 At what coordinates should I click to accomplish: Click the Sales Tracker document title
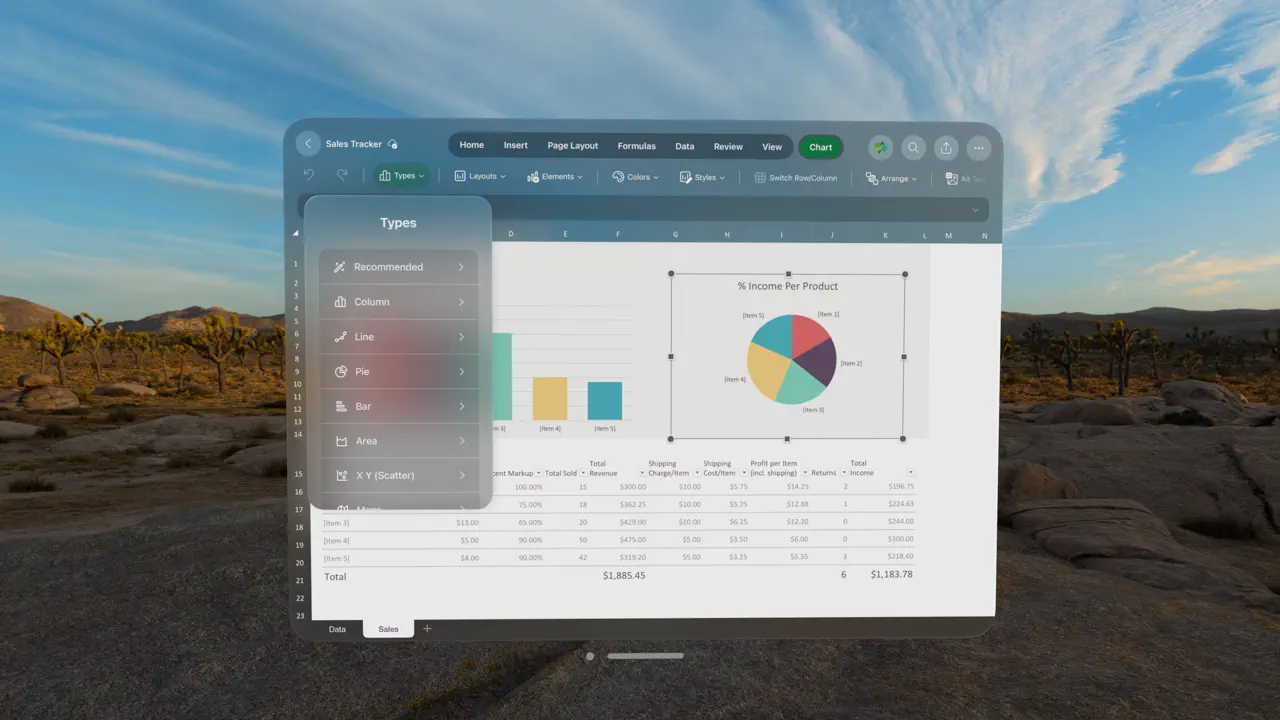[353, 144]
